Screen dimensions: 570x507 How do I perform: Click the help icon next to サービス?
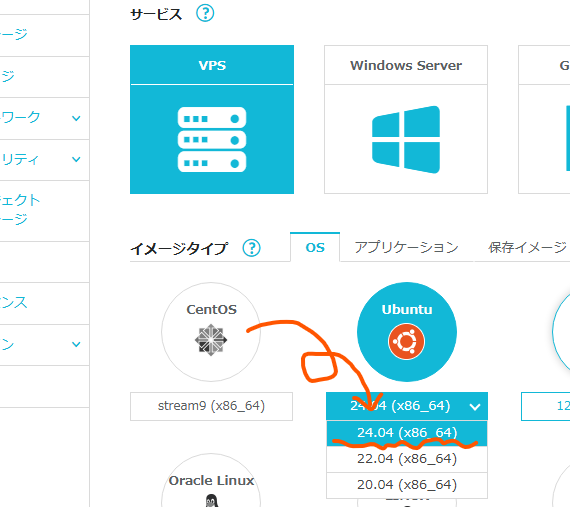coord(205,13)
